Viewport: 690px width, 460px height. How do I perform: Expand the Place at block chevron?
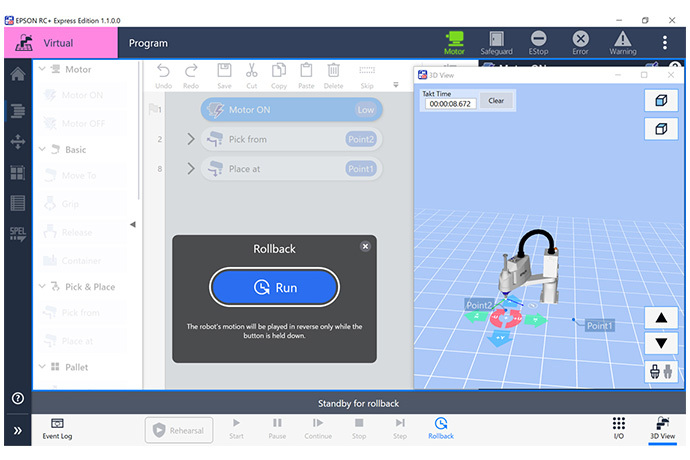pos(191,169)
